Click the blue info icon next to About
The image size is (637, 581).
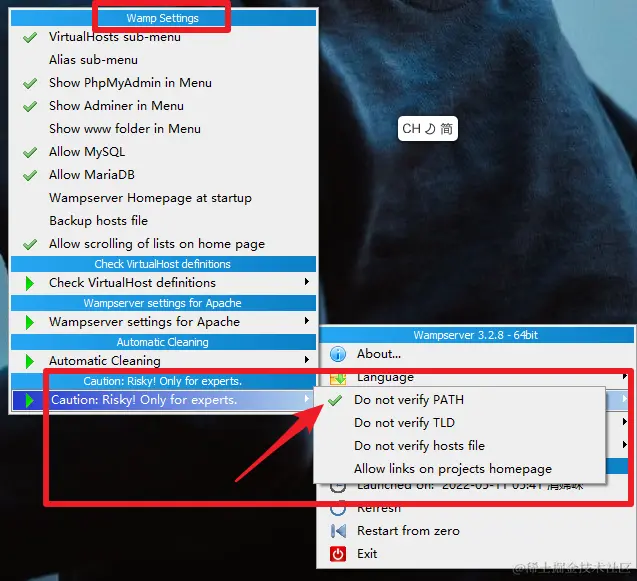(x=338, y=354)
